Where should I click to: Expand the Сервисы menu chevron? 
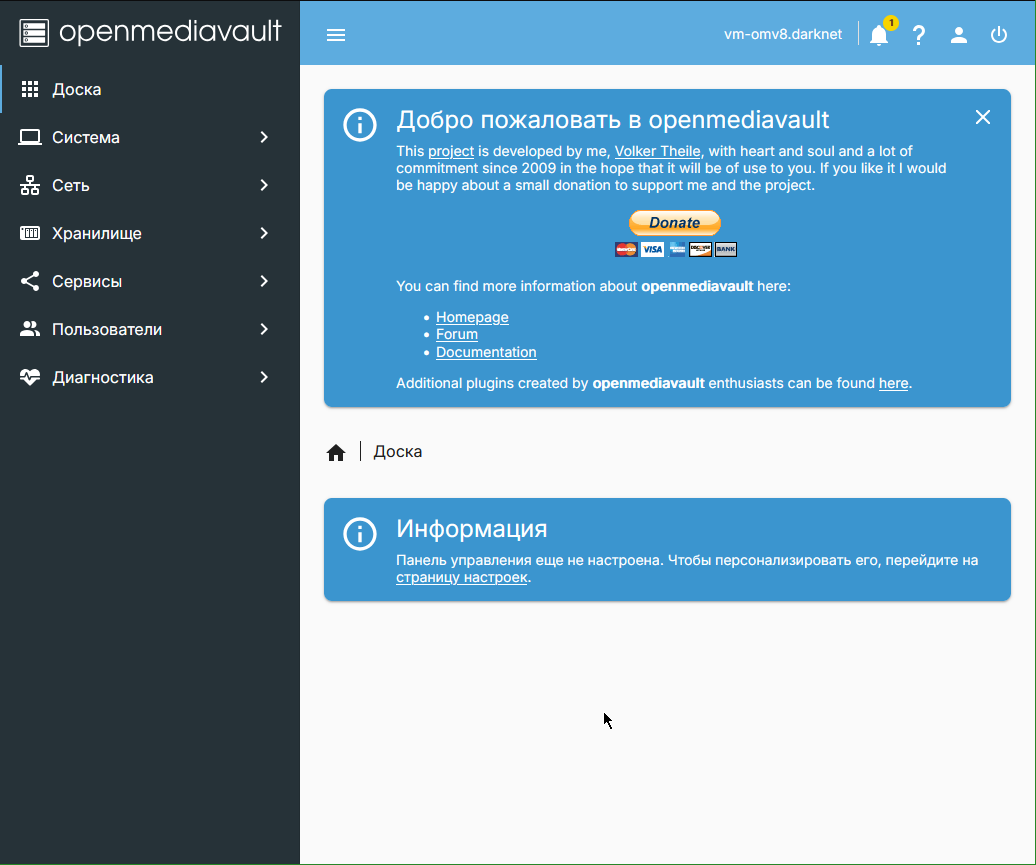pyautogui.click(x=264, y=282)
